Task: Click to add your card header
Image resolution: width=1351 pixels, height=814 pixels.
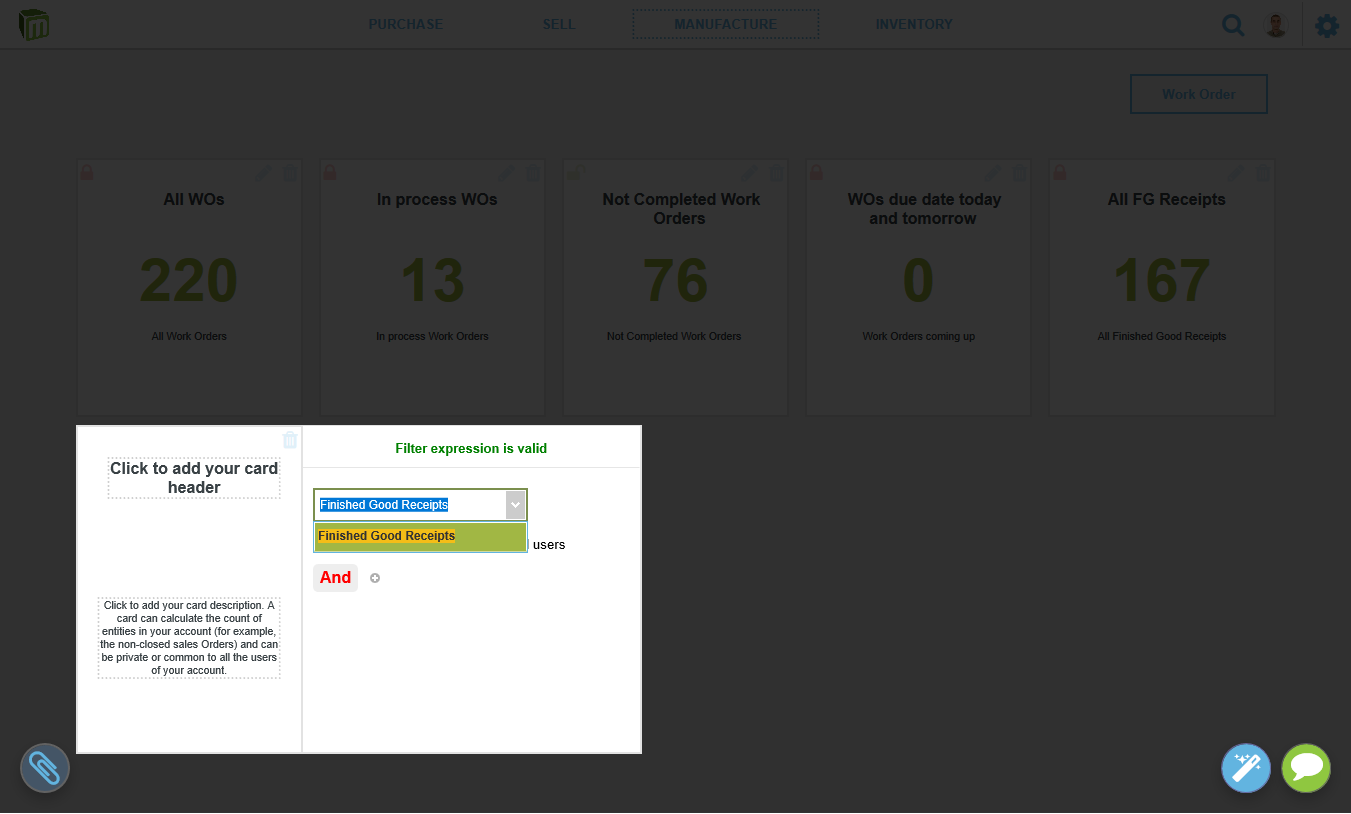Action: click(x=194, y=478)
